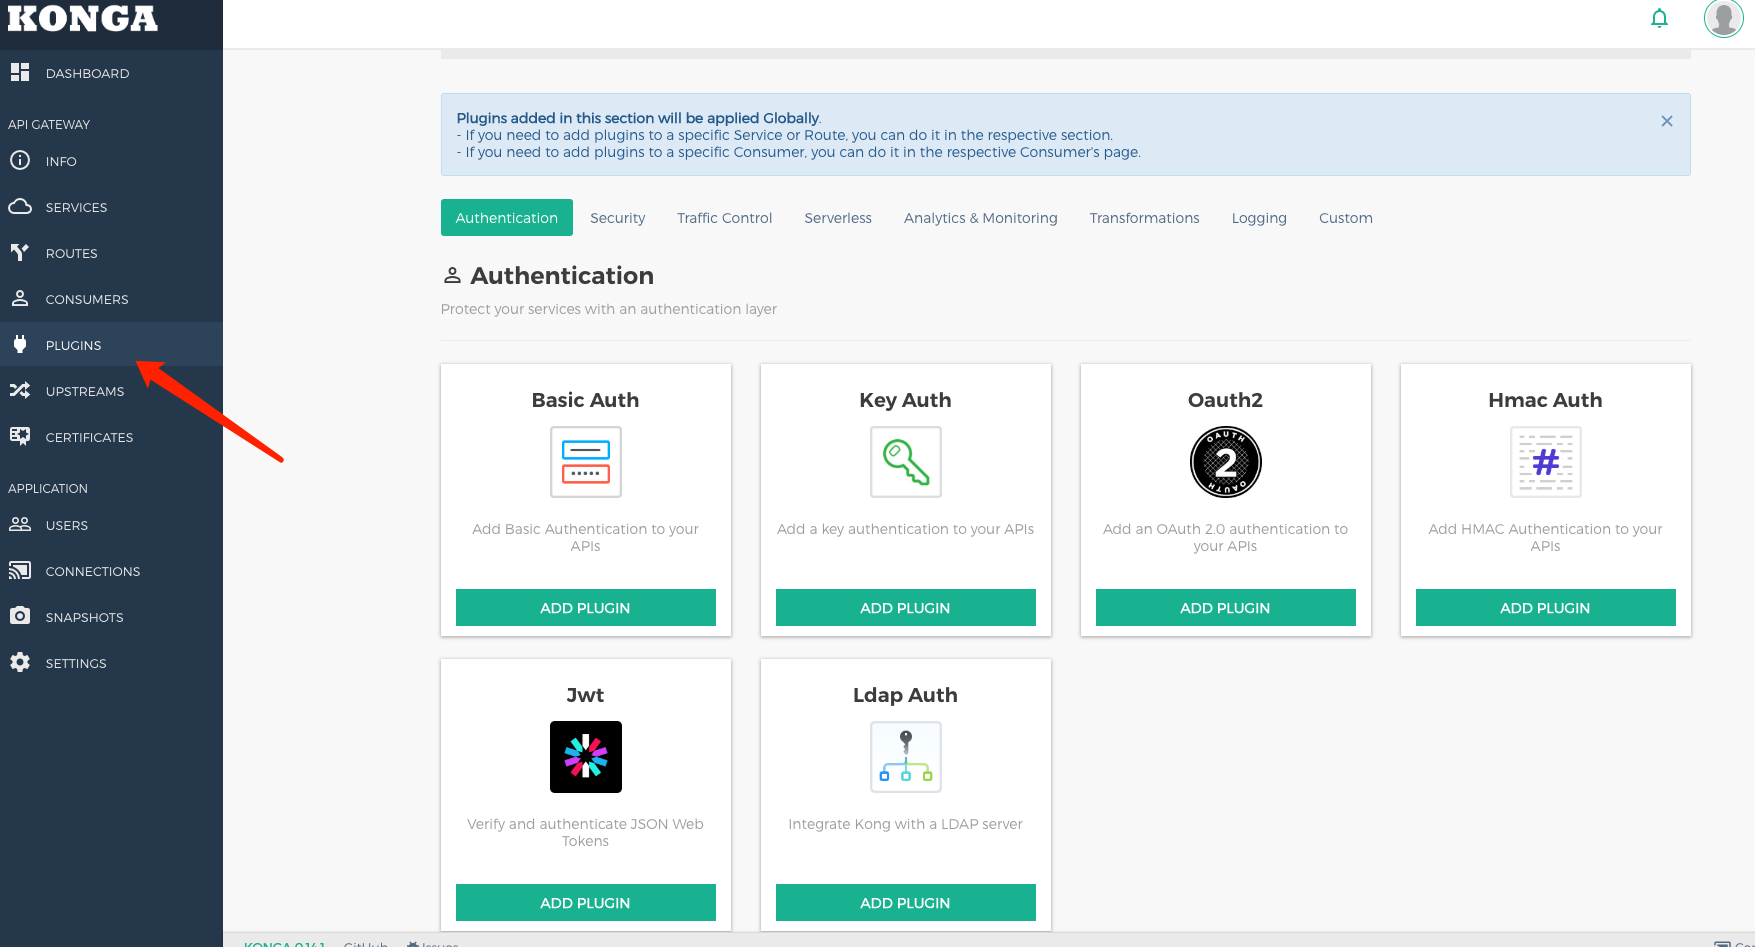Viewport: 1755px width, 947px height.
Task: Dismiss the global plugins info alert
Action: 1666,121
